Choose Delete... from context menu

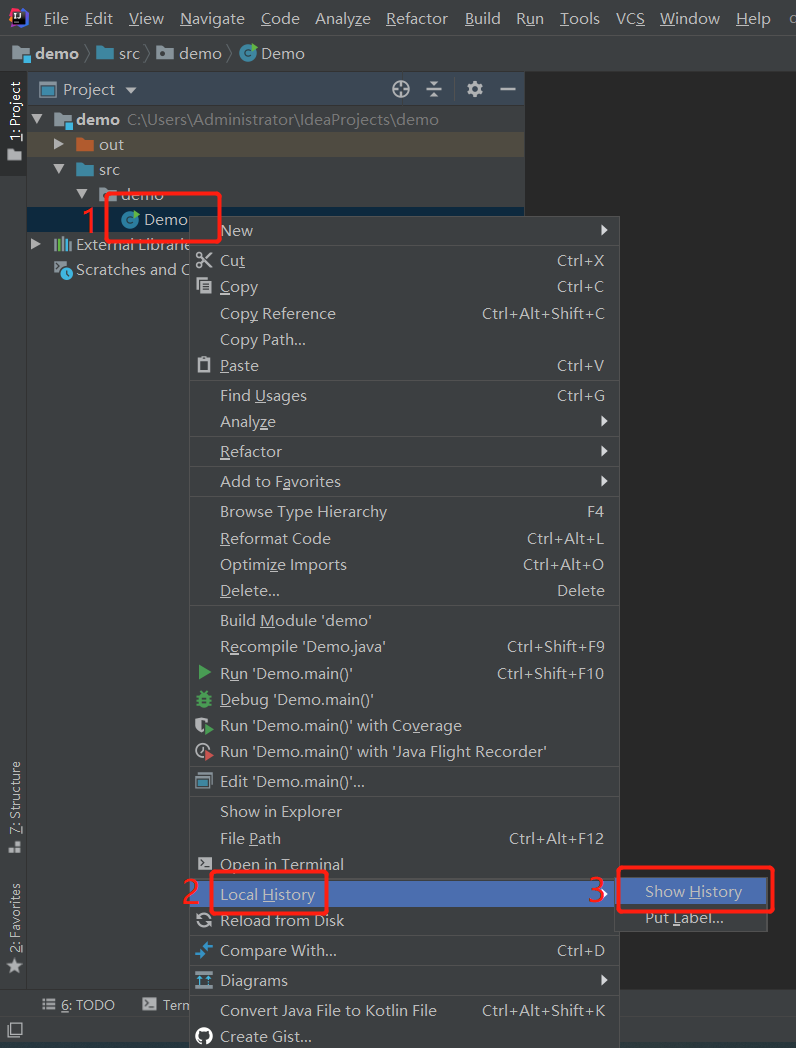pyautogui.click(x=404, y=591)
